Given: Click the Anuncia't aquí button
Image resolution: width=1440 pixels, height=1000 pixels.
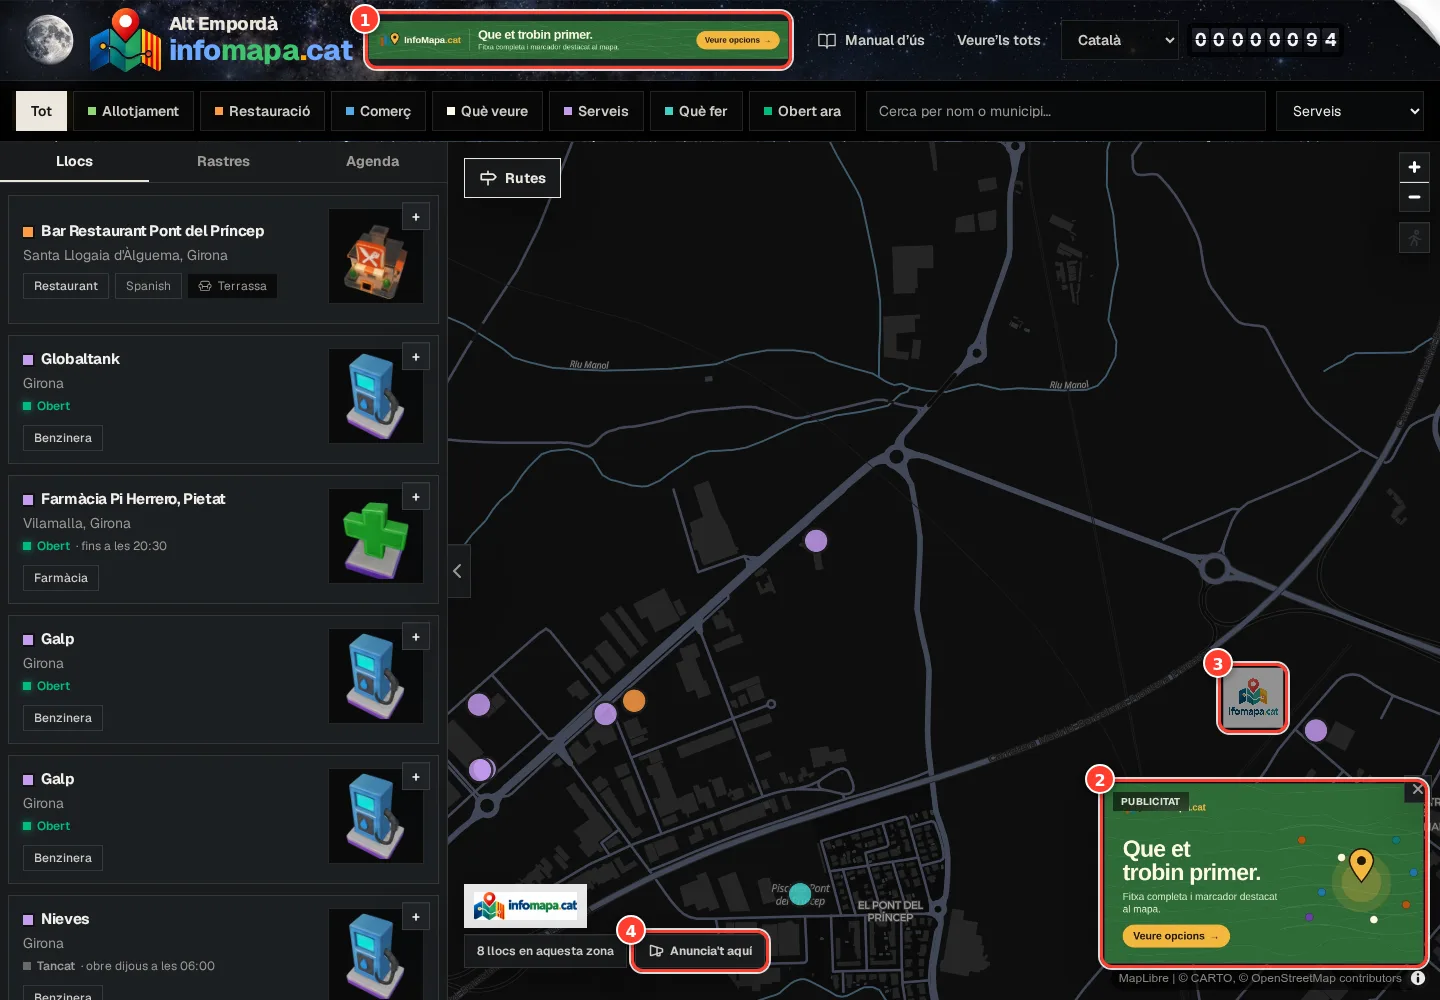Looking at the screenshot, I should pos(700,951).
